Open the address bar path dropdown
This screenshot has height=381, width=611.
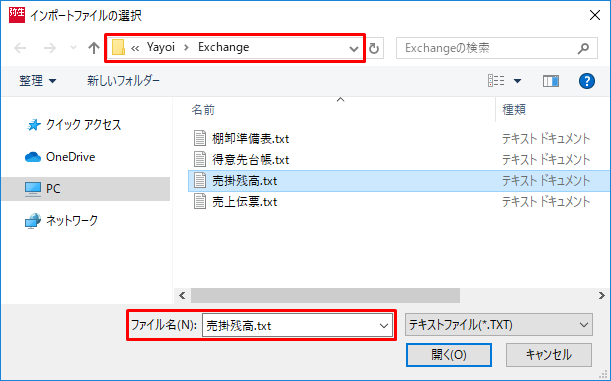[x=353, y=49]
